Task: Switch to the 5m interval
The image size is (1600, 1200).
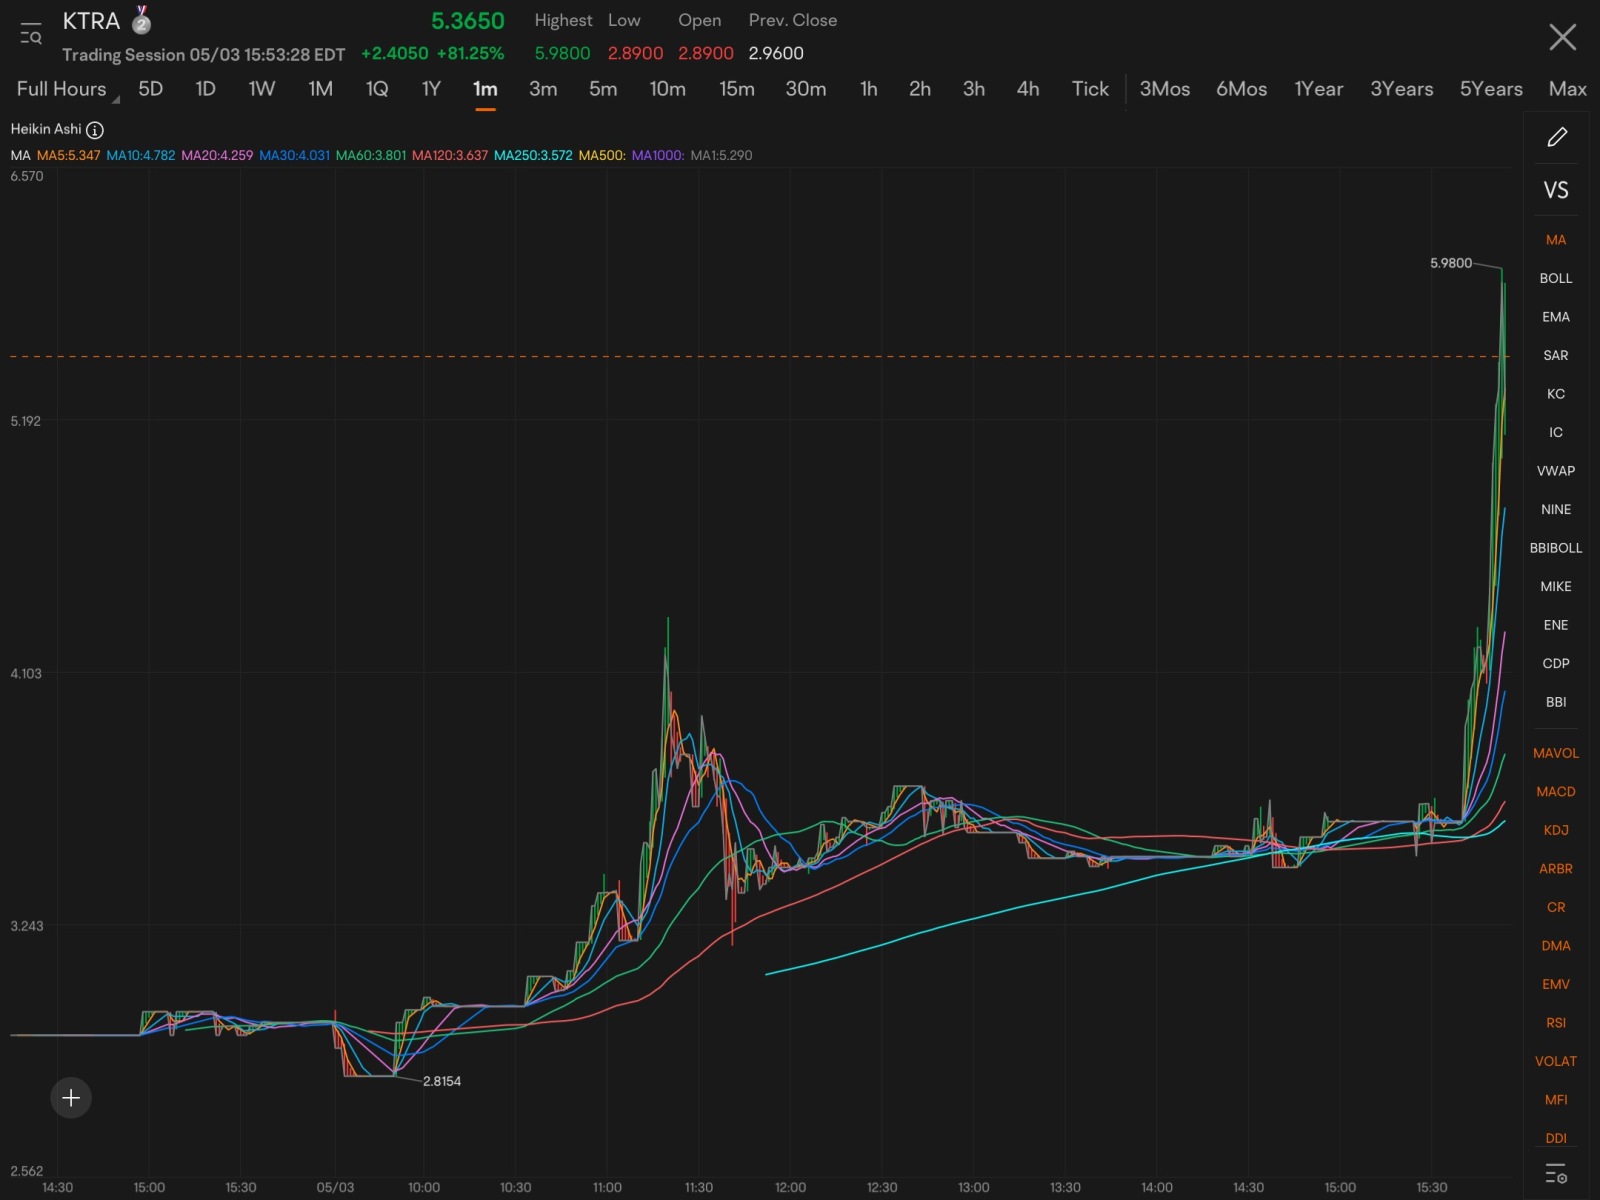Action: point(603,89)
